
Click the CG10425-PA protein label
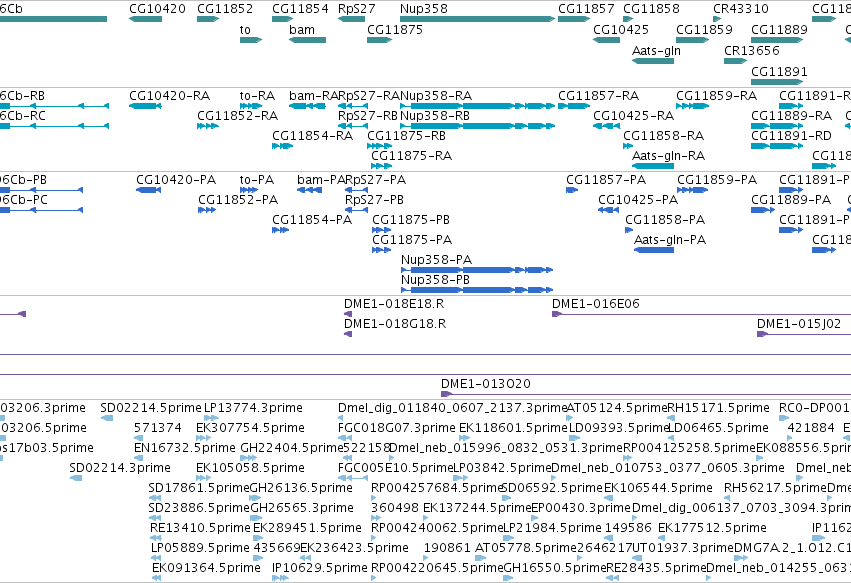(x=638, y=200)
